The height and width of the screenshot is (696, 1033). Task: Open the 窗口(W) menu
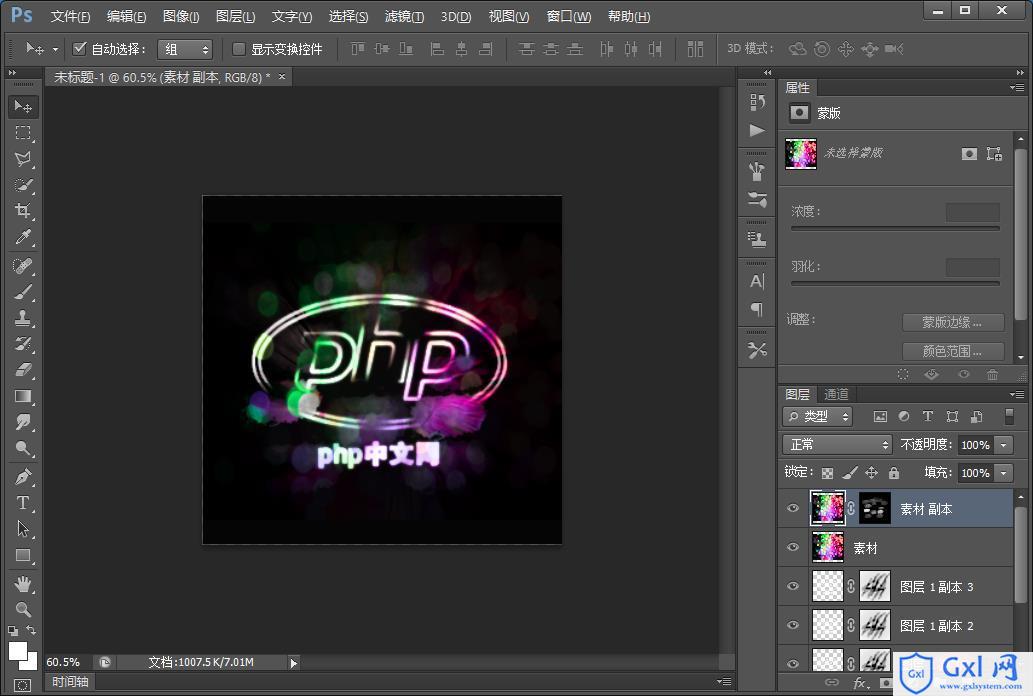(x=569, y=16)
